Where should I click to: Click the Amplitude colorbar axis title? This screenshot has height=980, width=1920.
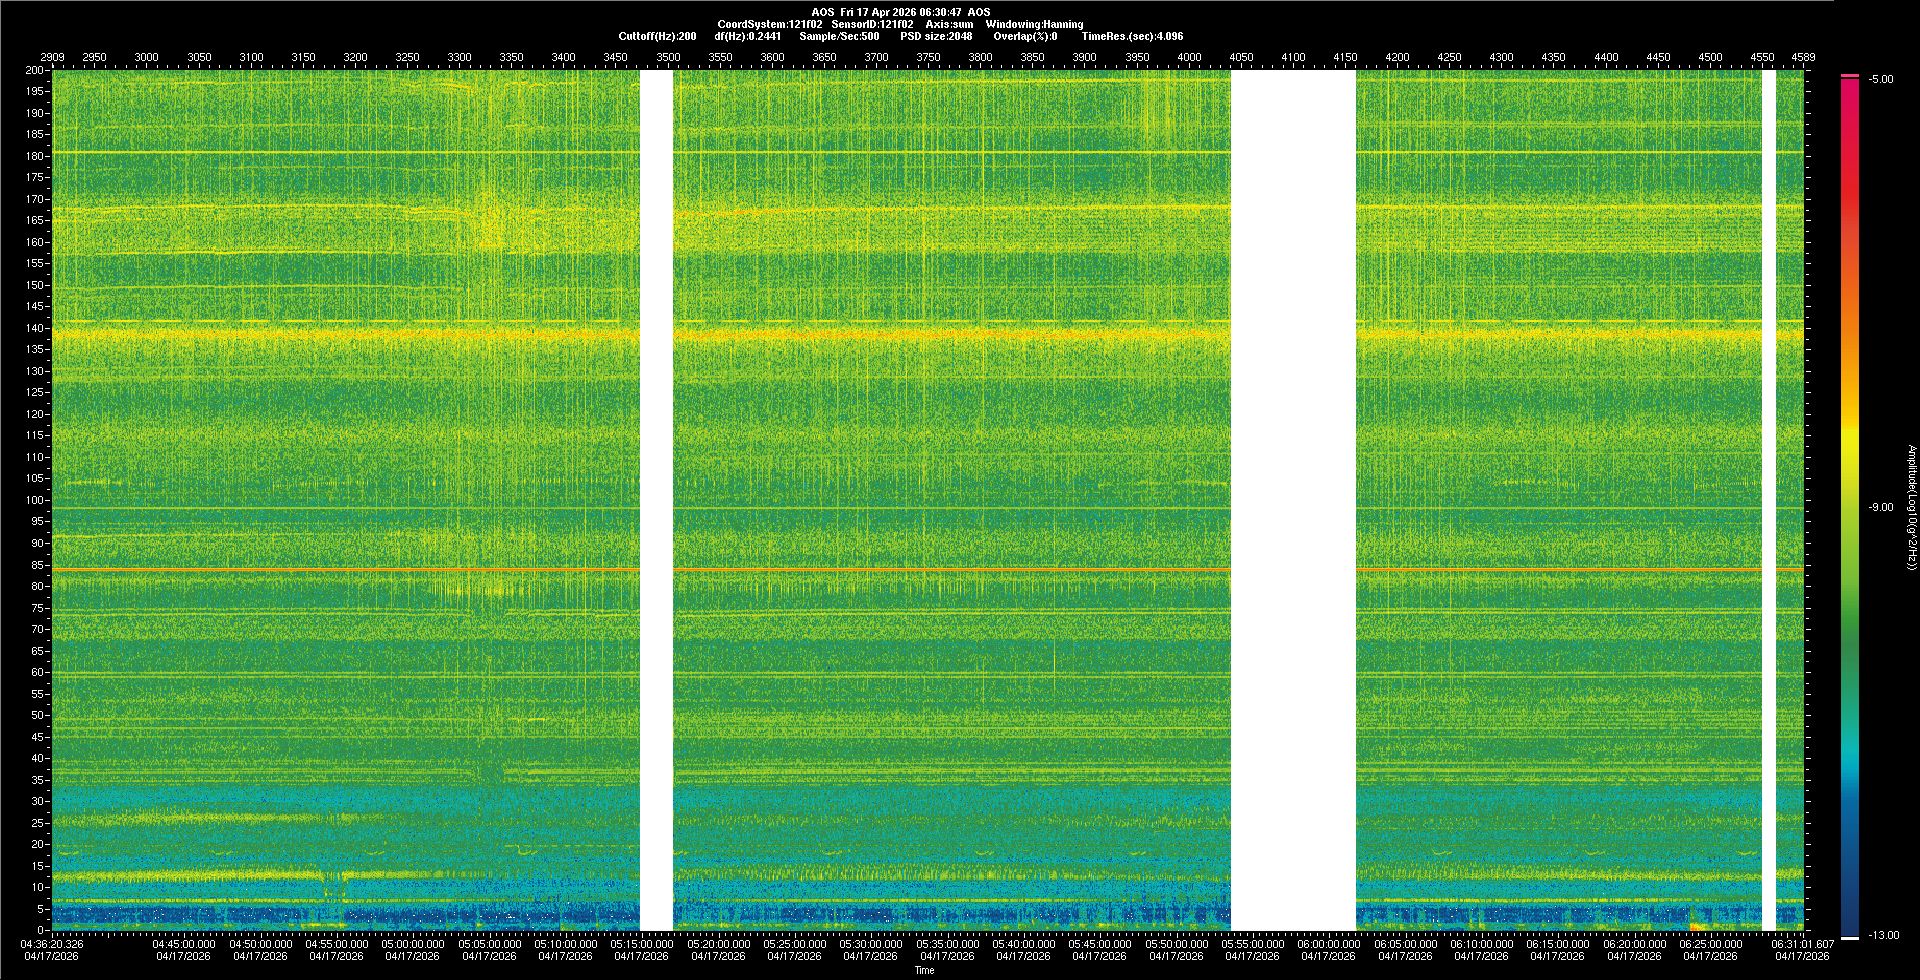click(x=1911, y=508)
